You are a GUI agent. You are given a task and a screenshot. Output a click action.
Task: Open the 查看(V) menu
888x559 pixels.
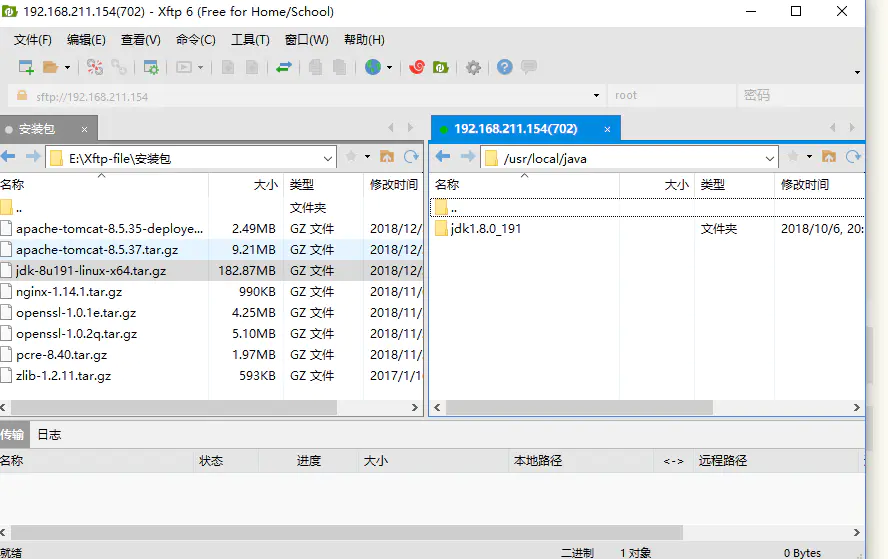pos(140,40)
